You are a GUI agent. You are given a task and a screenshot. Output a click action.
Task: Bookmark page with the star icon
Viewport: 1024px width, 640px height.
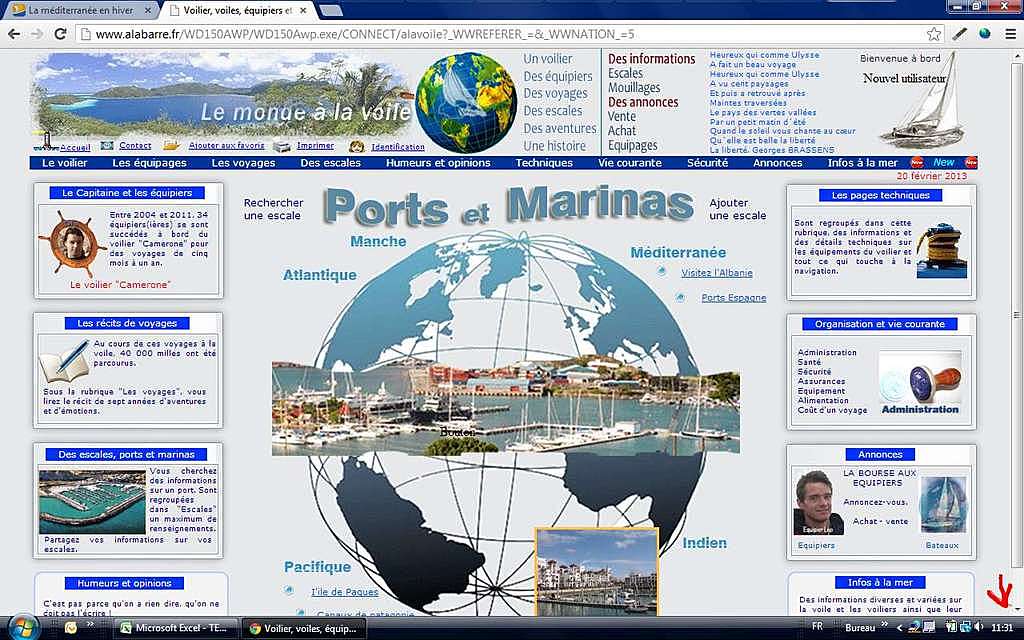pos(935,34)
